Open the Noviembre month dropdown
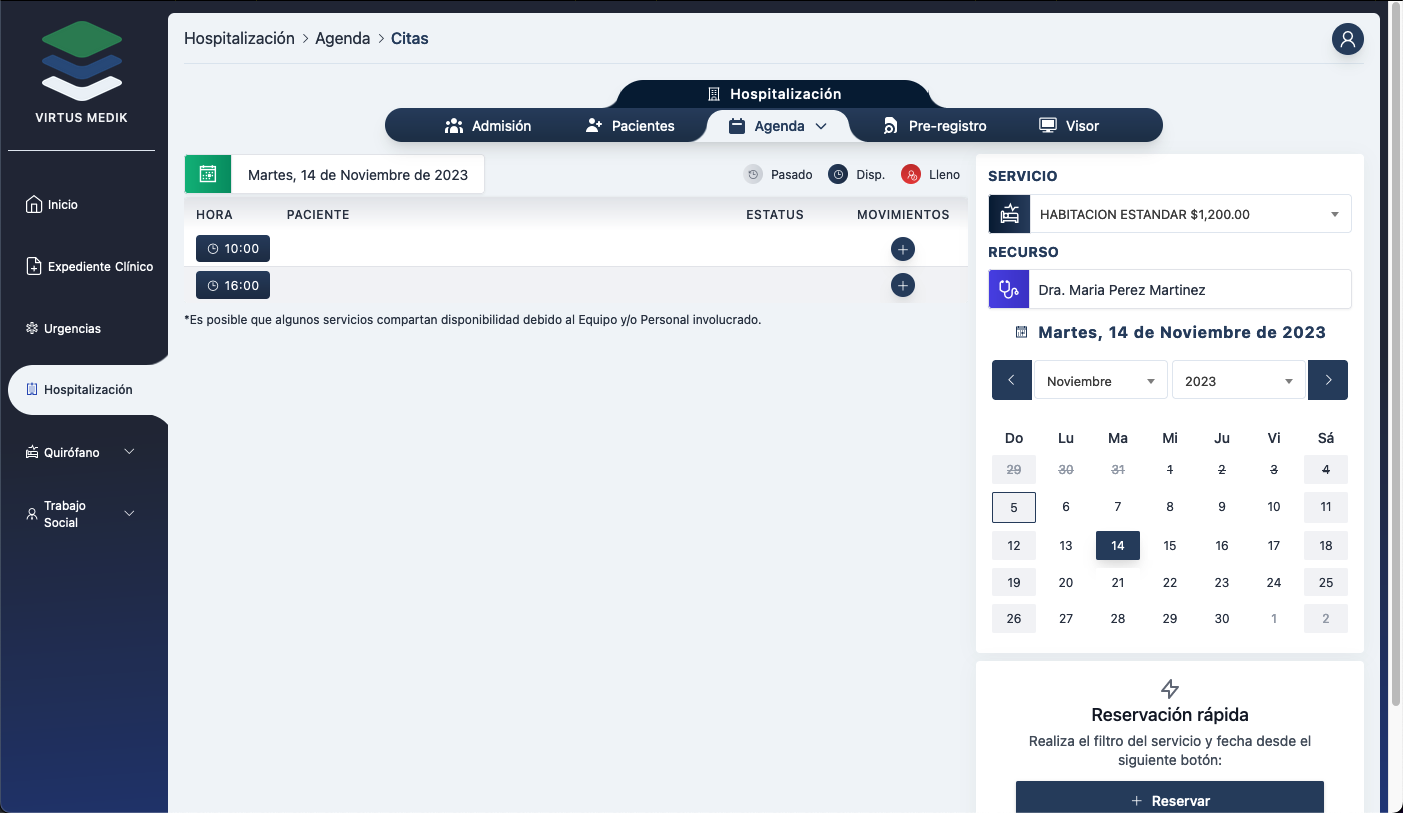This screenshot has width=1403, height=813. coord(1100,381)
